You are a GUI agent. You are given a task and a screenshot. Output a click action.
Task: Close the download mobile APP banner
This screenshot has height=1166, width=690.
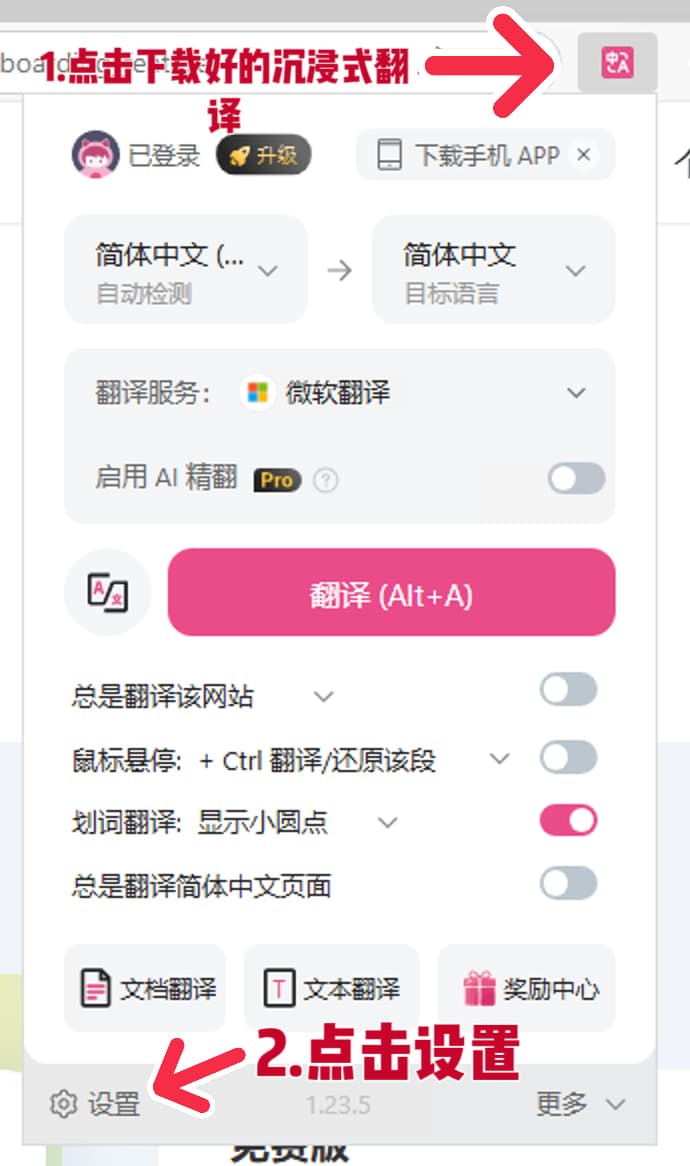pyautogui.click(x=584, y=155)
